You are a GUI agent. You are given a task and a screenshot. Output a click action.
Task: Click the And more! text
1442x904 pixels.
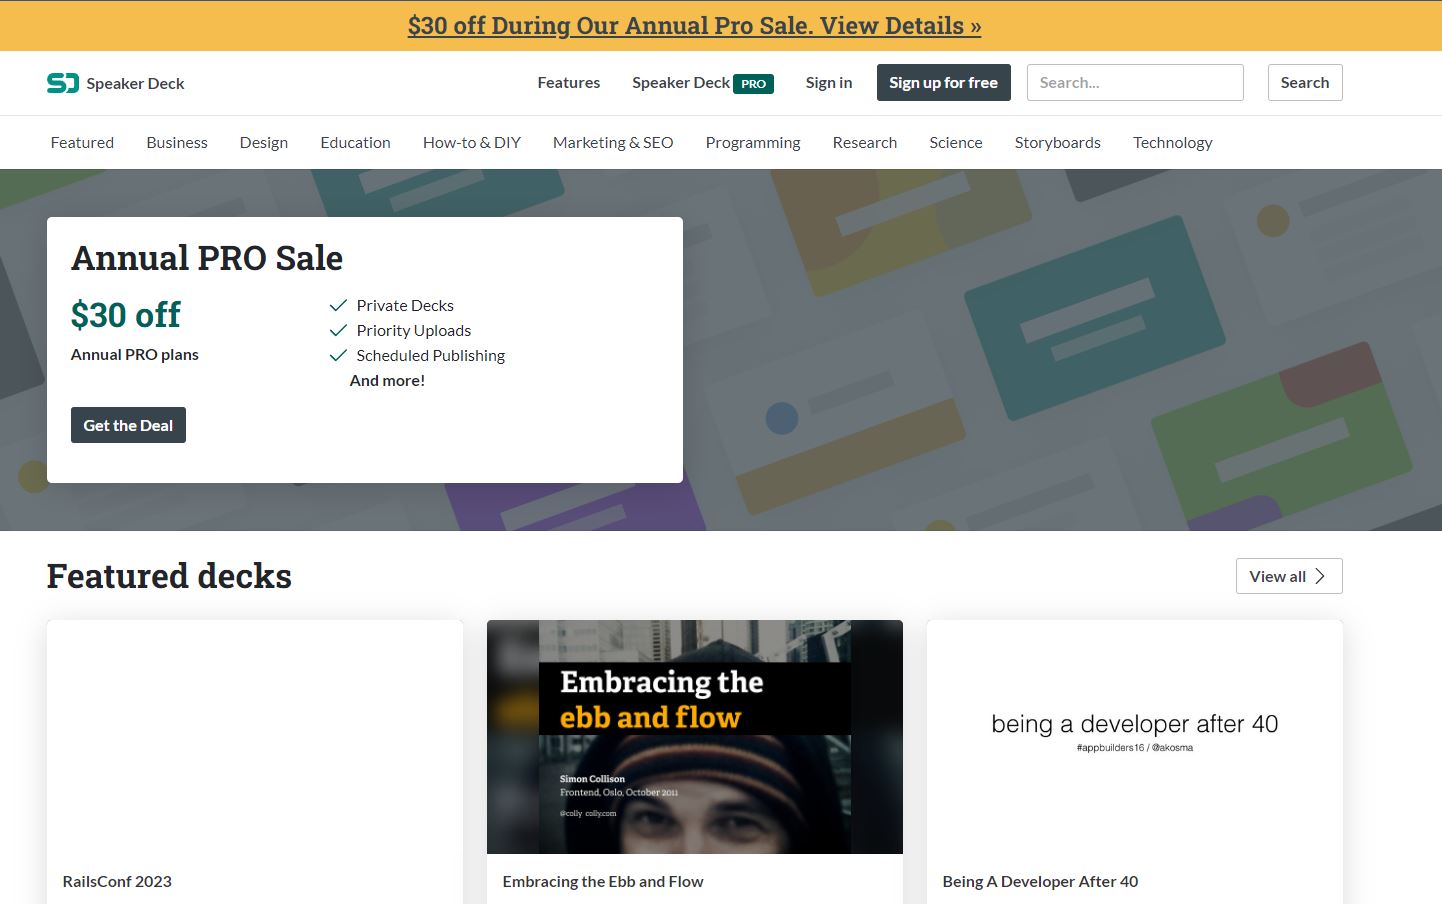point(387,381)
